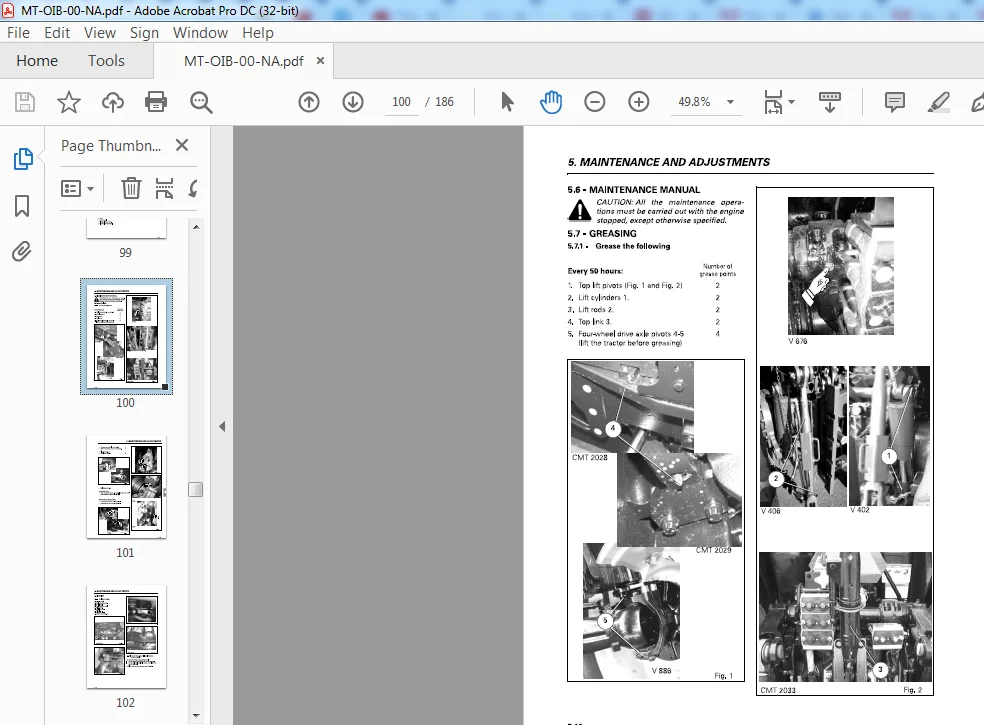Image resolution: width=984 pixels, height=725 pixels.
Task: Go to previous page arrow
Action: (309, 102)
